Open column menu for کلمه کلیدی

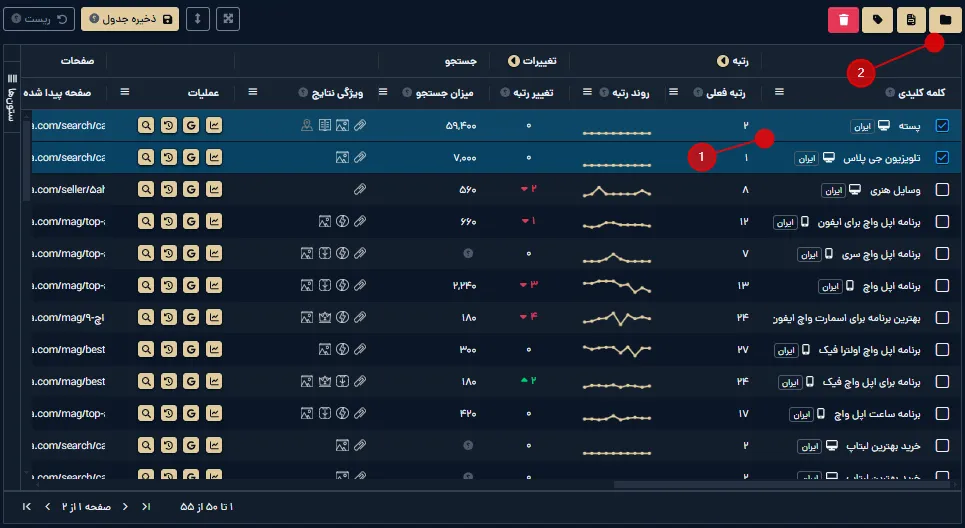[x=779, y=92]
